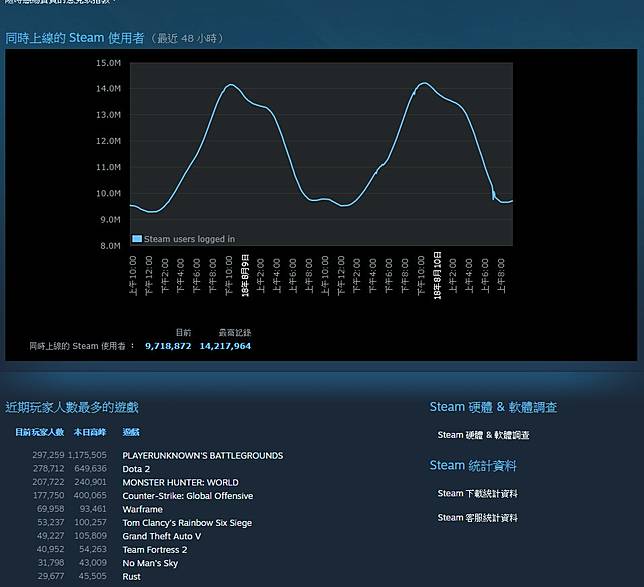Click the 遊戲 column header
Screen dimensions: 644x587
[131, 432]
